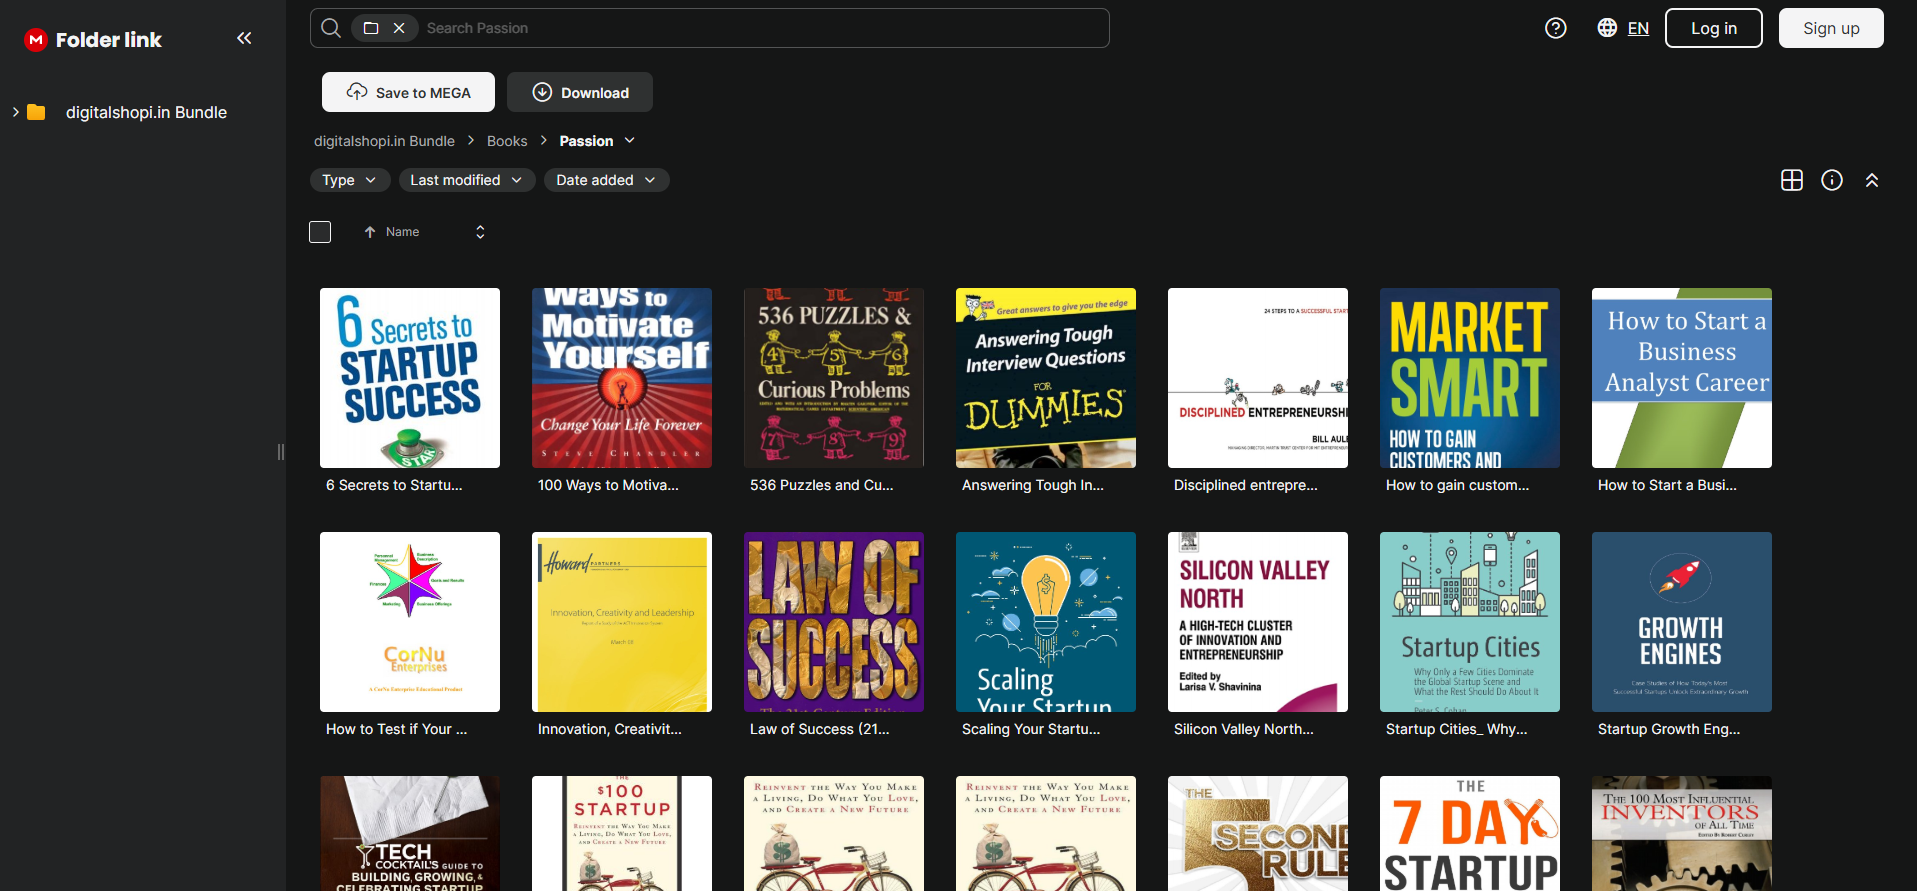Open the 6 Secrets to Startup Success thumbnail

(x=410, y=378)
